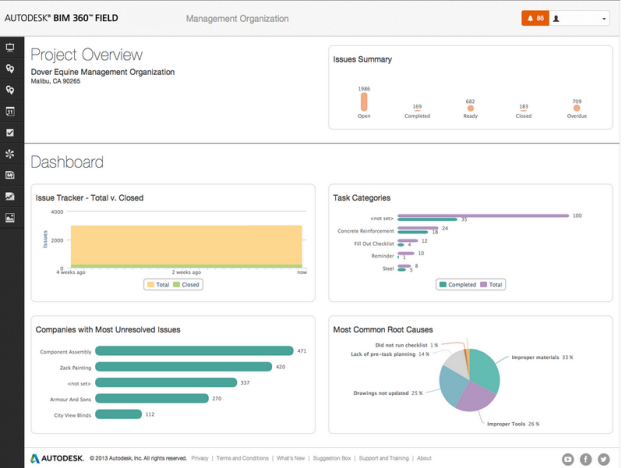626x468 pixels.
Task: Open the Suggestion Box link
Action: 332,458
